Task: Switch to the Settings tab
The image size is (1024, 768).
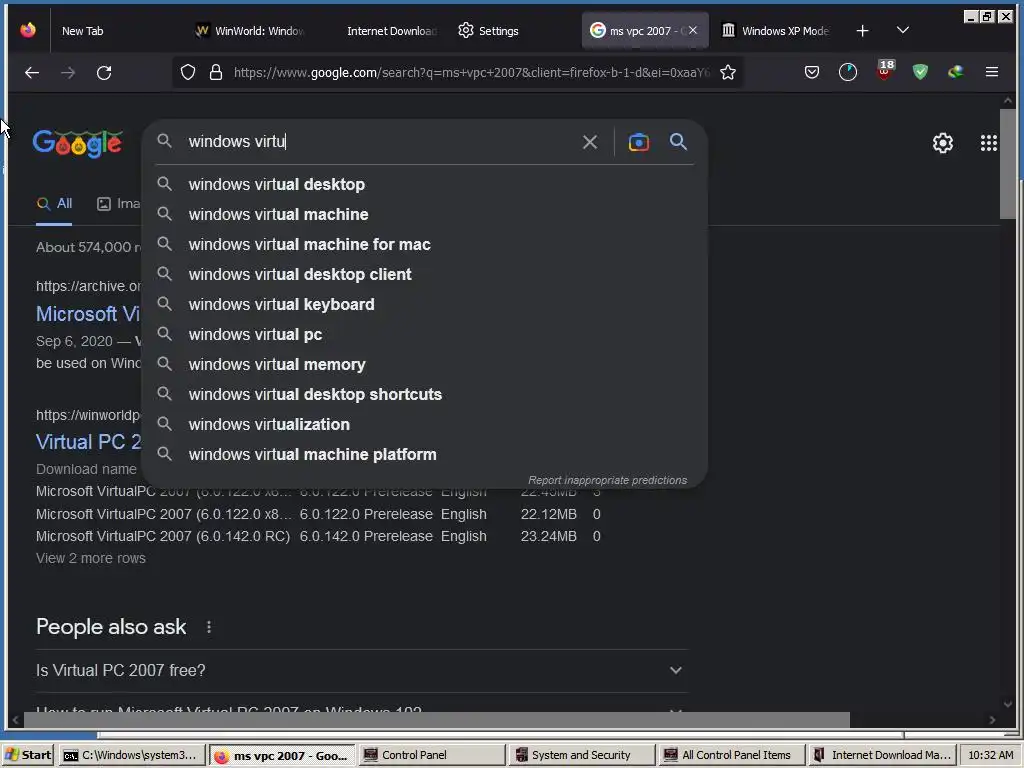Action: 488,31
